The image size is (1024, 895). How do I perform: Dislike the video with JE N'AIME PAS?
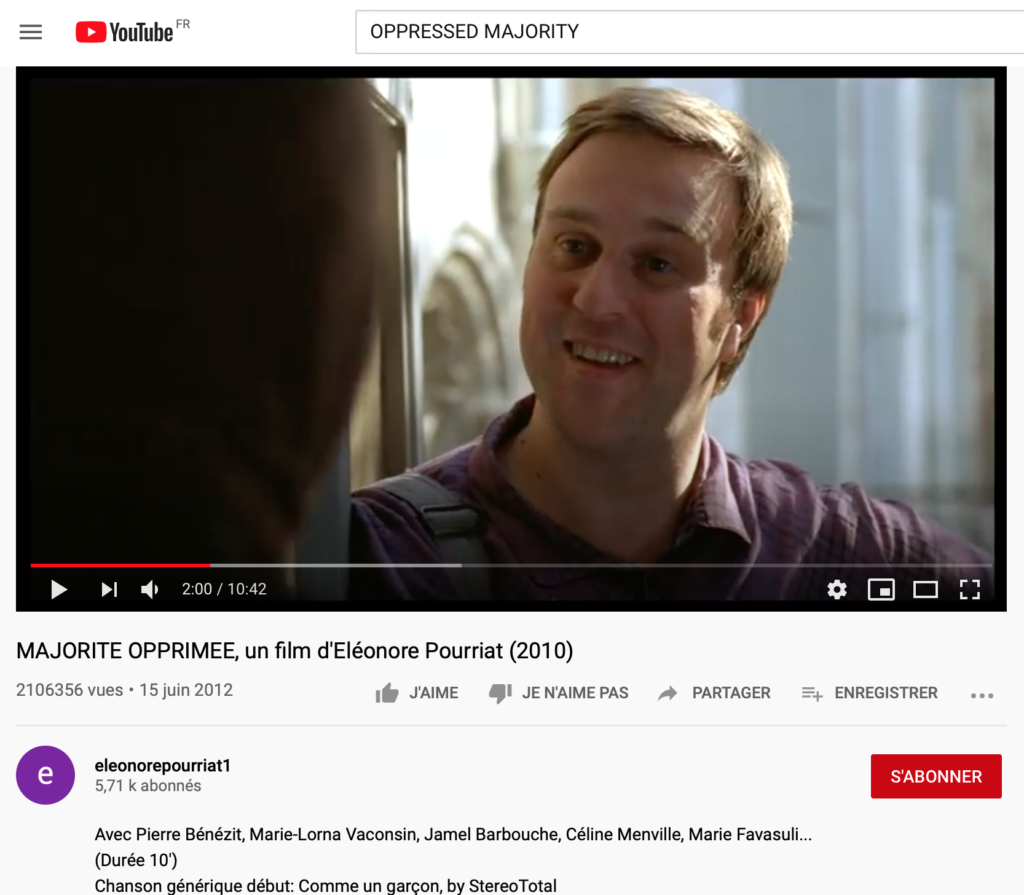(558, 693)
